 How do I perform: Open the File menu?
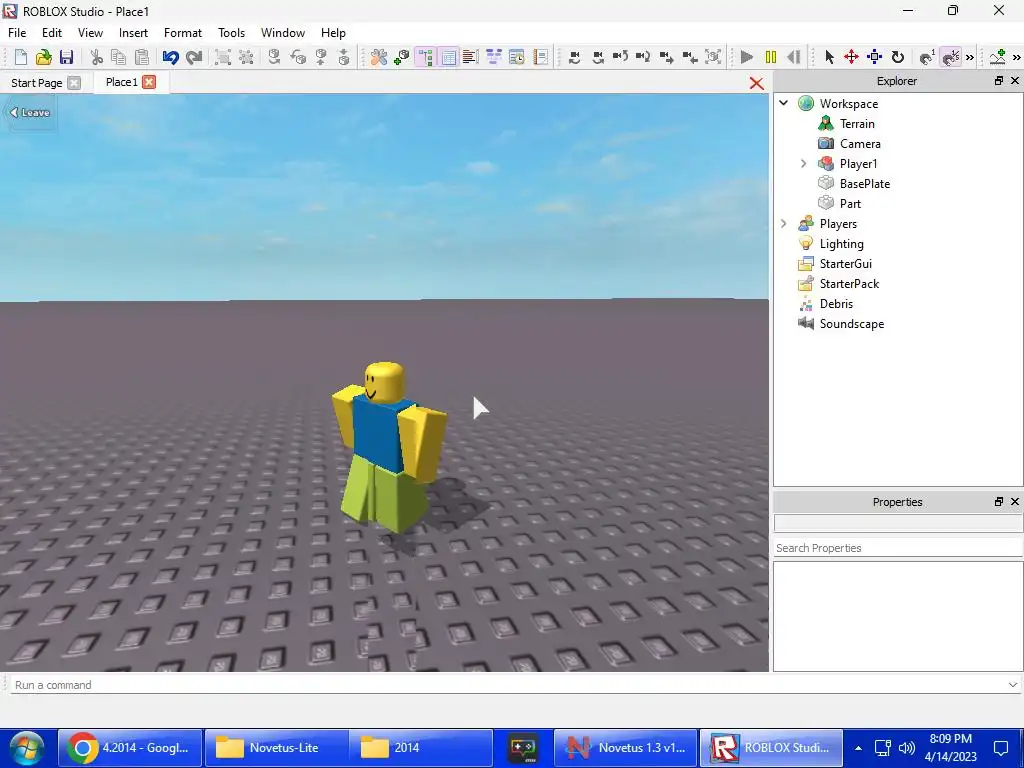[x=17, y=33]
